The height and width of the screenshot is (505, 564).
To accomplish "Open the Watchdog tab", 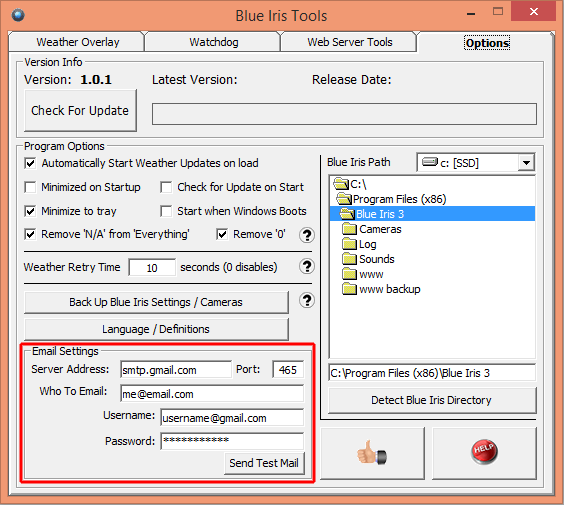I will click(x=214, y=42).
